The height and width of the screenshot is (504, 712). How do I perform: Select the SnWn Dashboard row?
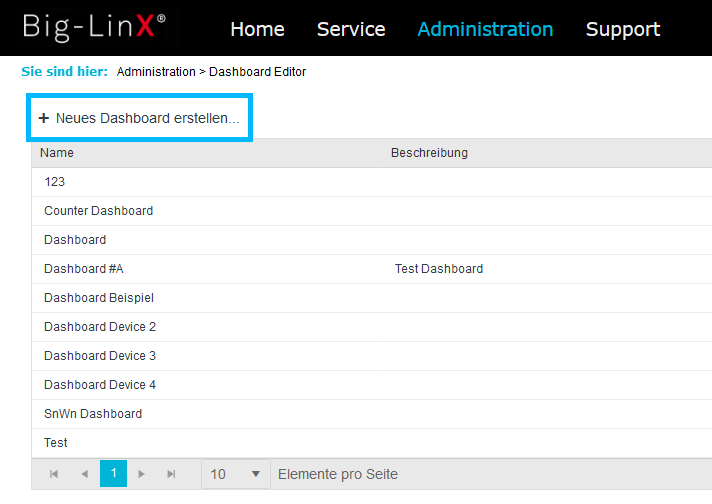tap(372, 414)
